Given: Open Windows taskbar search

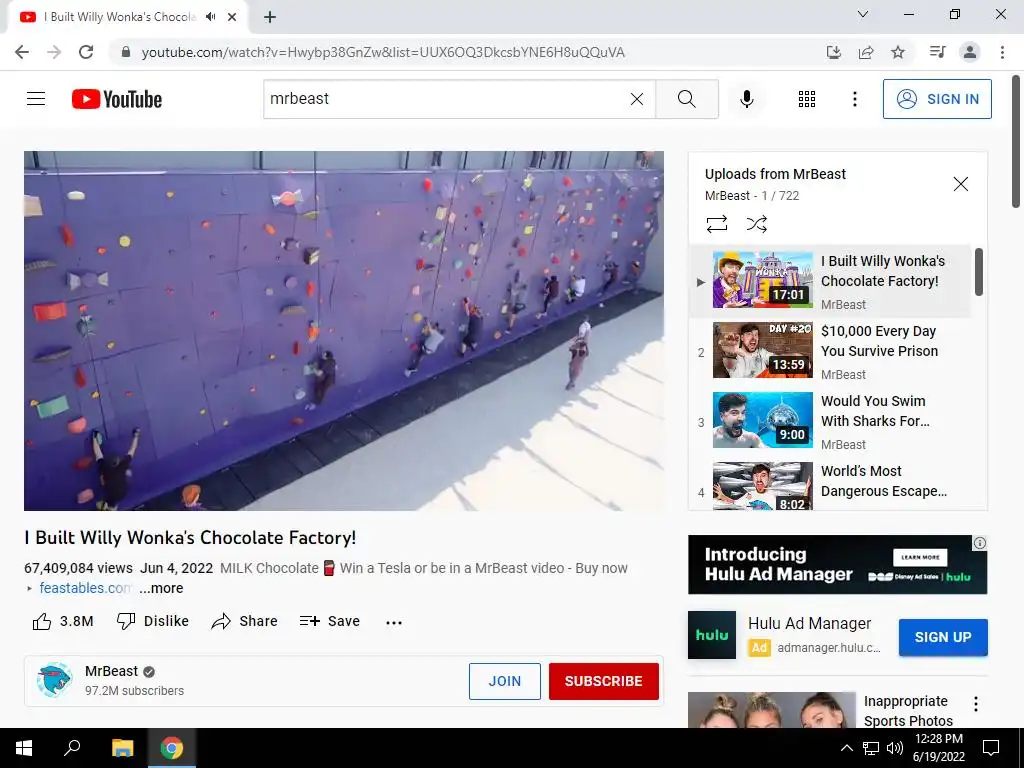Looking at the screenshot, I should pos(72,748).
